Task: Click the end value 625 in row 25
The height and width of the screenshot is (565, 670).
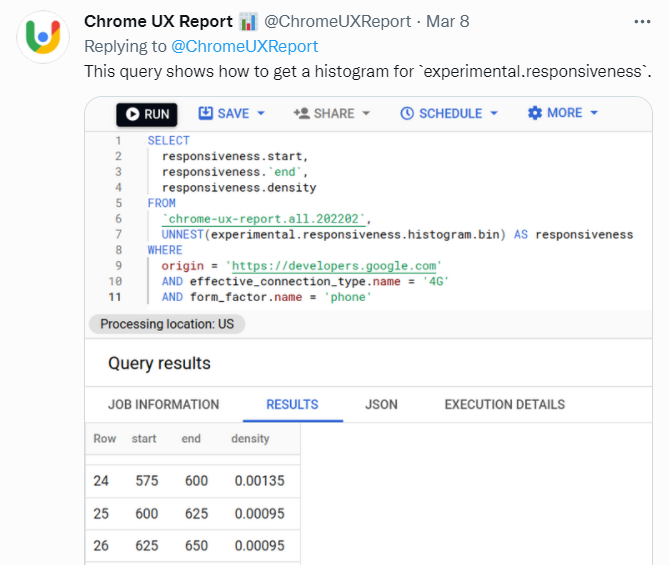Action: tap(197, 513)
